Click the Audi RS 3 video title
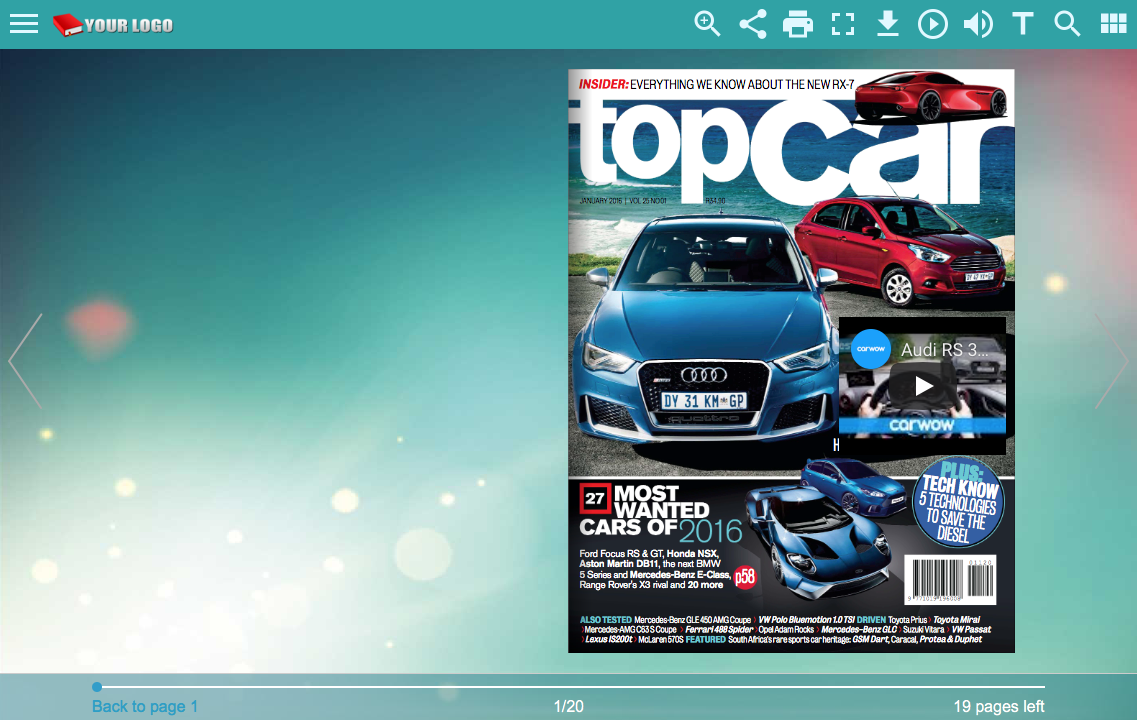The height and width of the screenshot is (720, 1137). pos(944,349)
